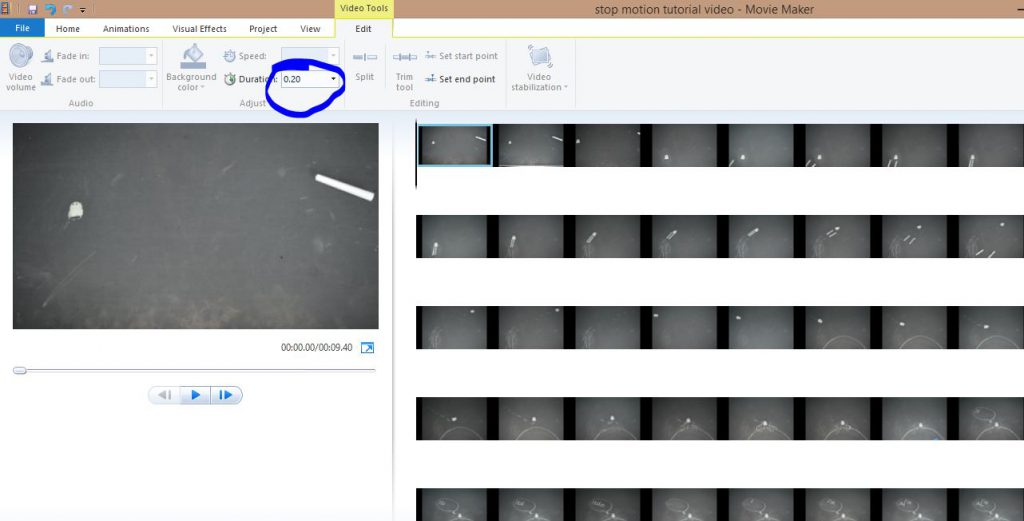
Task: View preview in full screen
Action: coord(368,348)
